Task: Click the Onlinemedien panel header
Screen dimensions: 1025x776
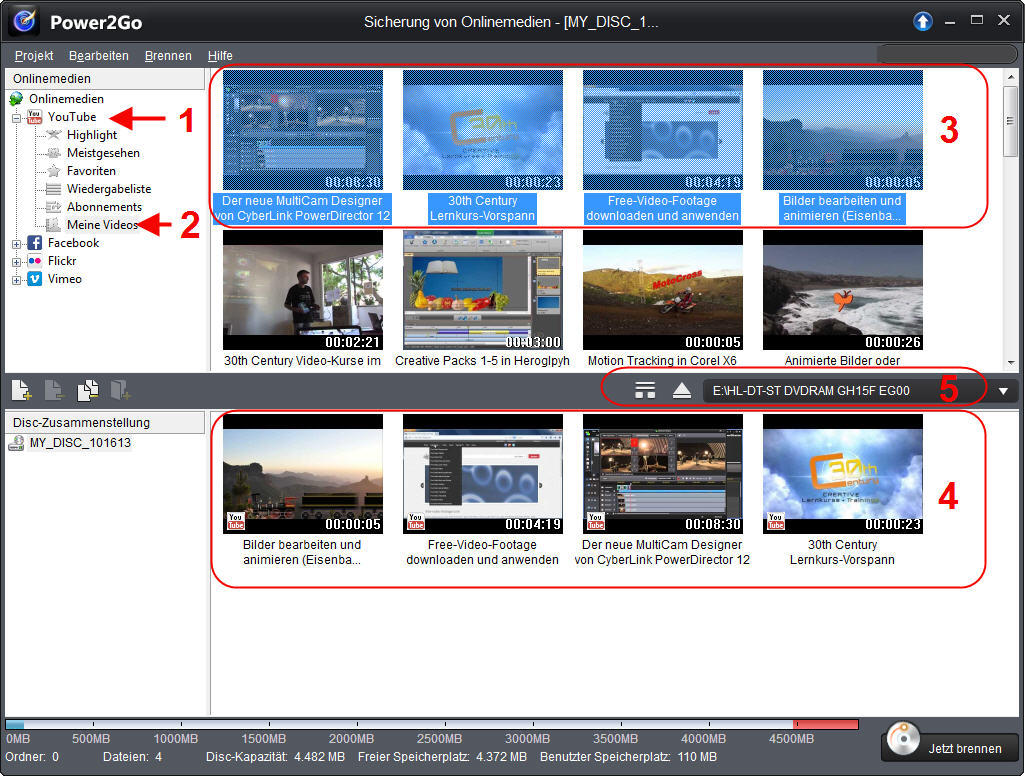Action: [x=105, y=78]
